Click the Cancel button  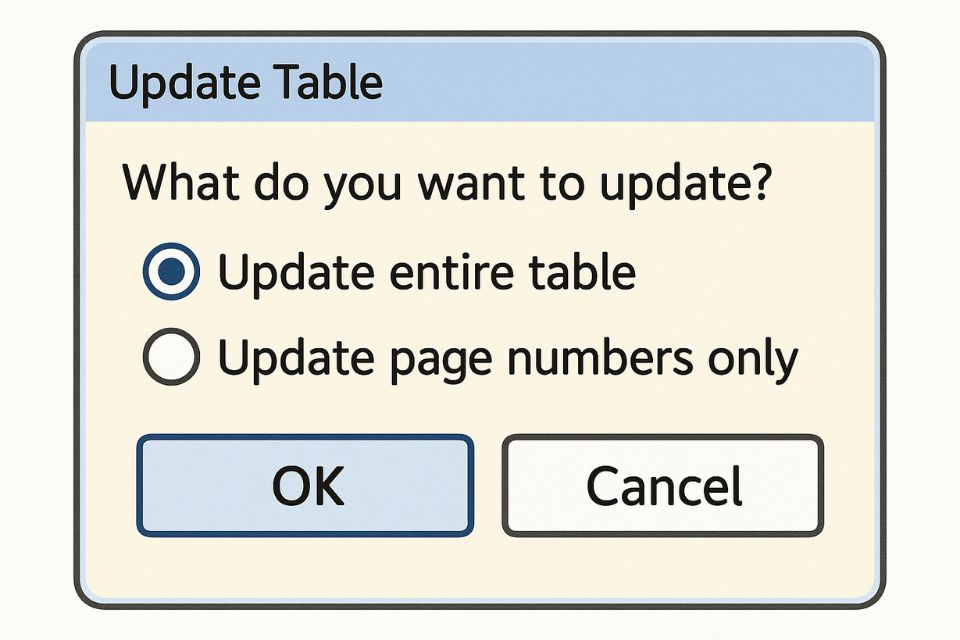coord(662,485)
